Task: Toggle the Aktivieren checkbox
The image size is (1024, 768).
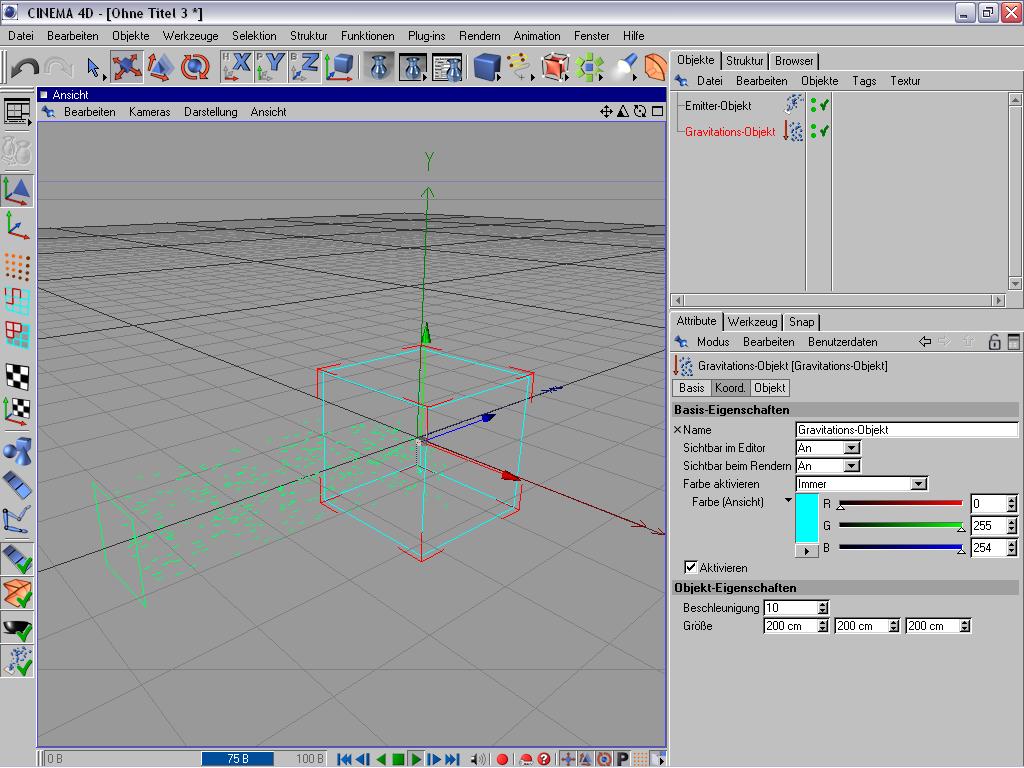Action: tap(690, 567)
